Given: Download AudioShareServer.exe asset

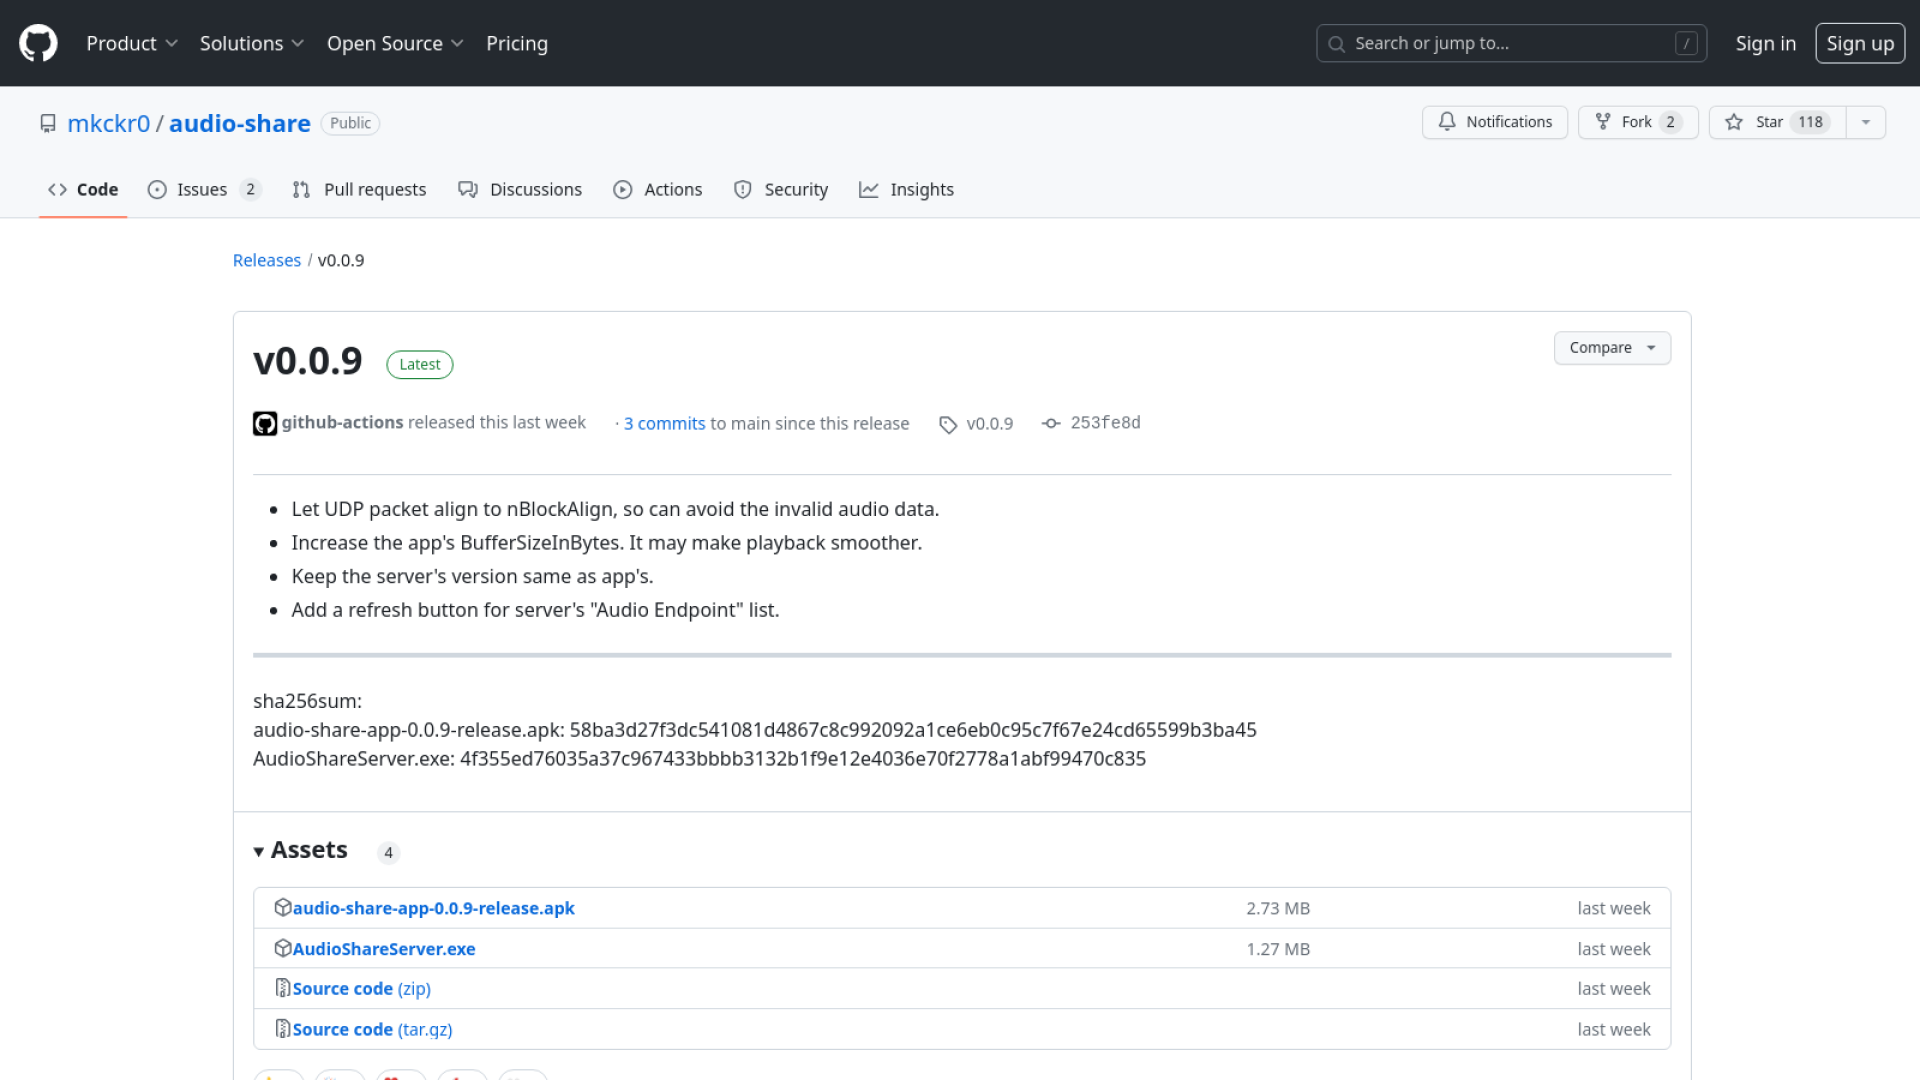Looking at the screenshot, I should coord(384,949).
